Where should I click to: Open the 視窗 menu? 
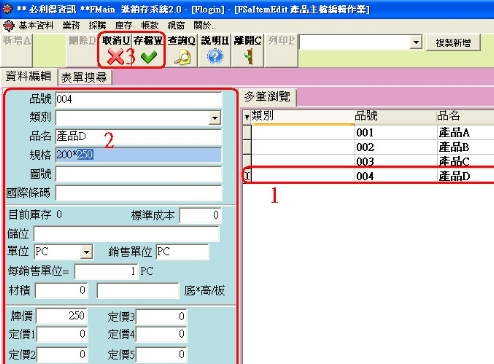tap(176, 25)
